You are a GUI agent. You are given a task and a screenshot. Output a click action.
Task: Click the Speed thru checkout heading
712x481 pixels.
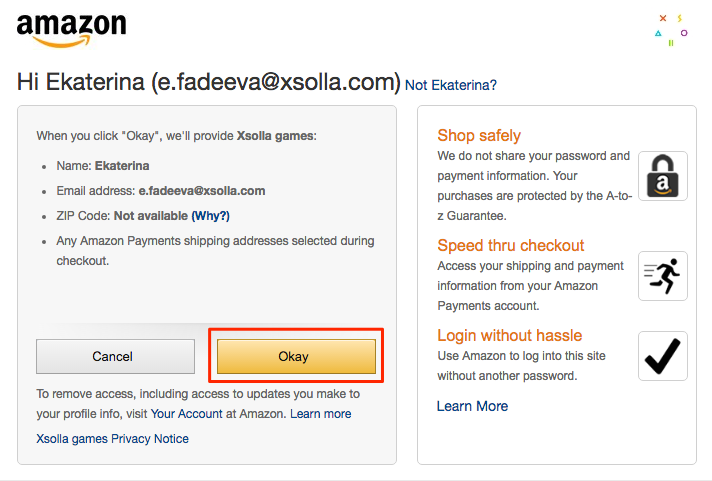point(510,245)
